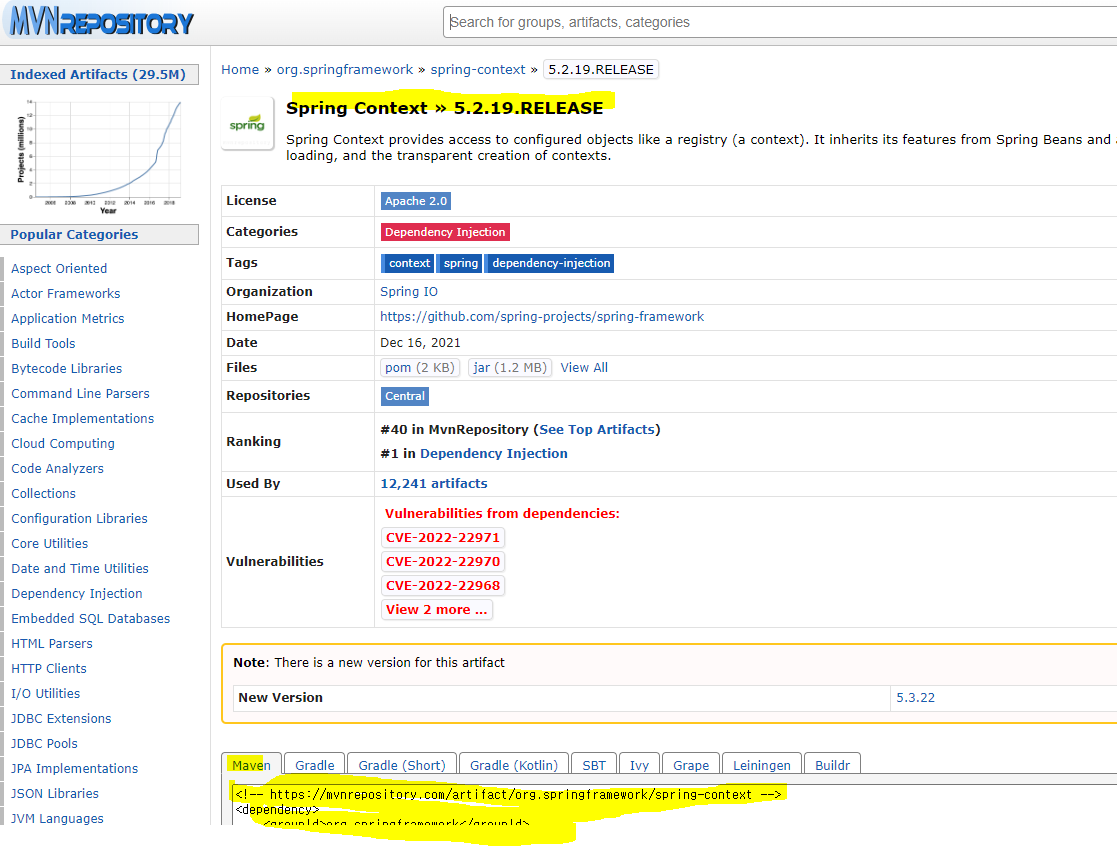The width and height of the screenshot is (1117, 846).
Task: Open CVE-2022-22971 vulnerability
Action: tap(443, 538)
